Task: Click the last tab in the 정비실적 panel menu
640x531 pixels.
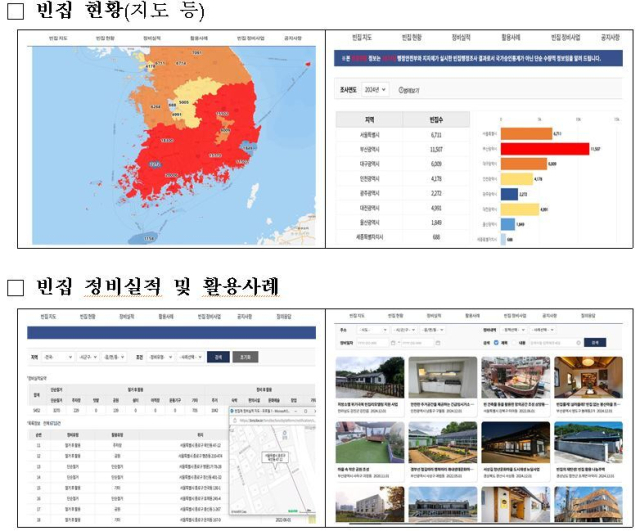Action: pyautogui.click(x=284, y=317)
